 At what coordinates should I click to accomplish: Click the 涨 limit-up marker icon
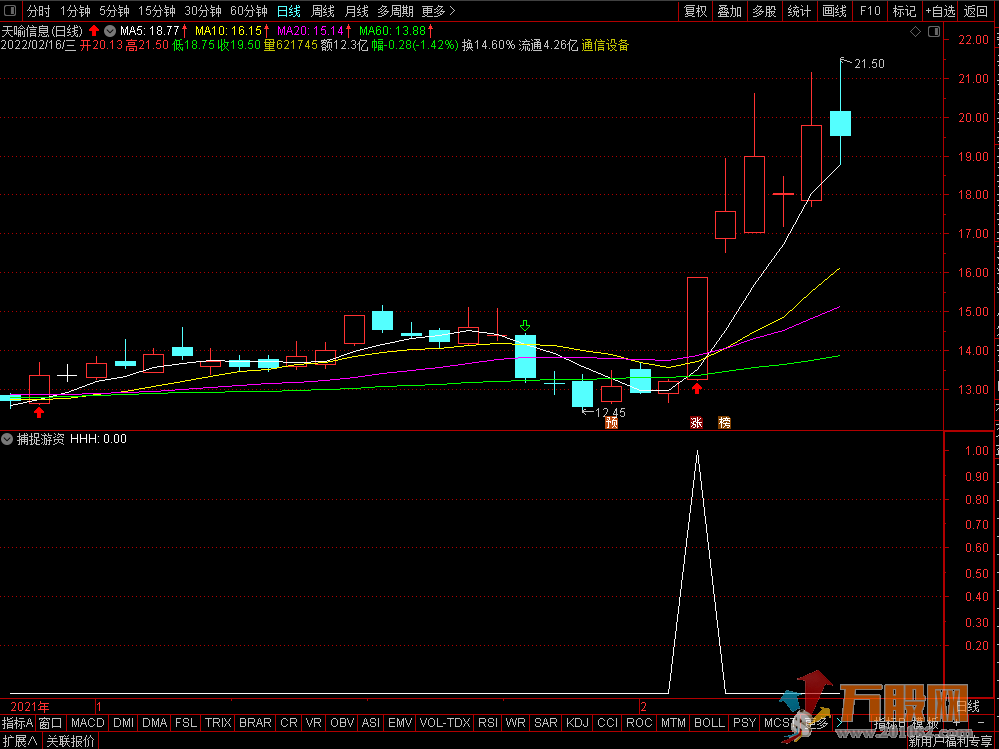(x=696, y=422)
